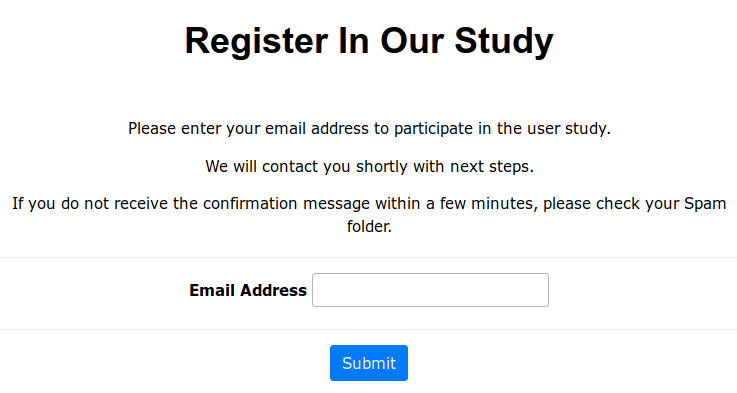Click the word 'Register' in the heading
Image resolution: width=737 pixels, height=393 pixels.
(256, 41)
